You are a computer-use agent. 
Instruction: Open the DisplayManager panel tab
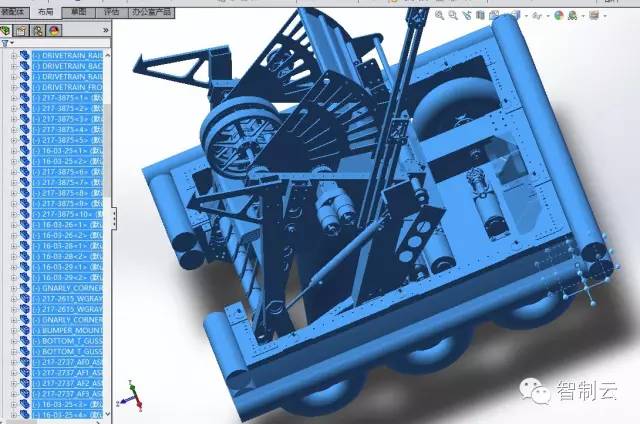tap(54, 31)
